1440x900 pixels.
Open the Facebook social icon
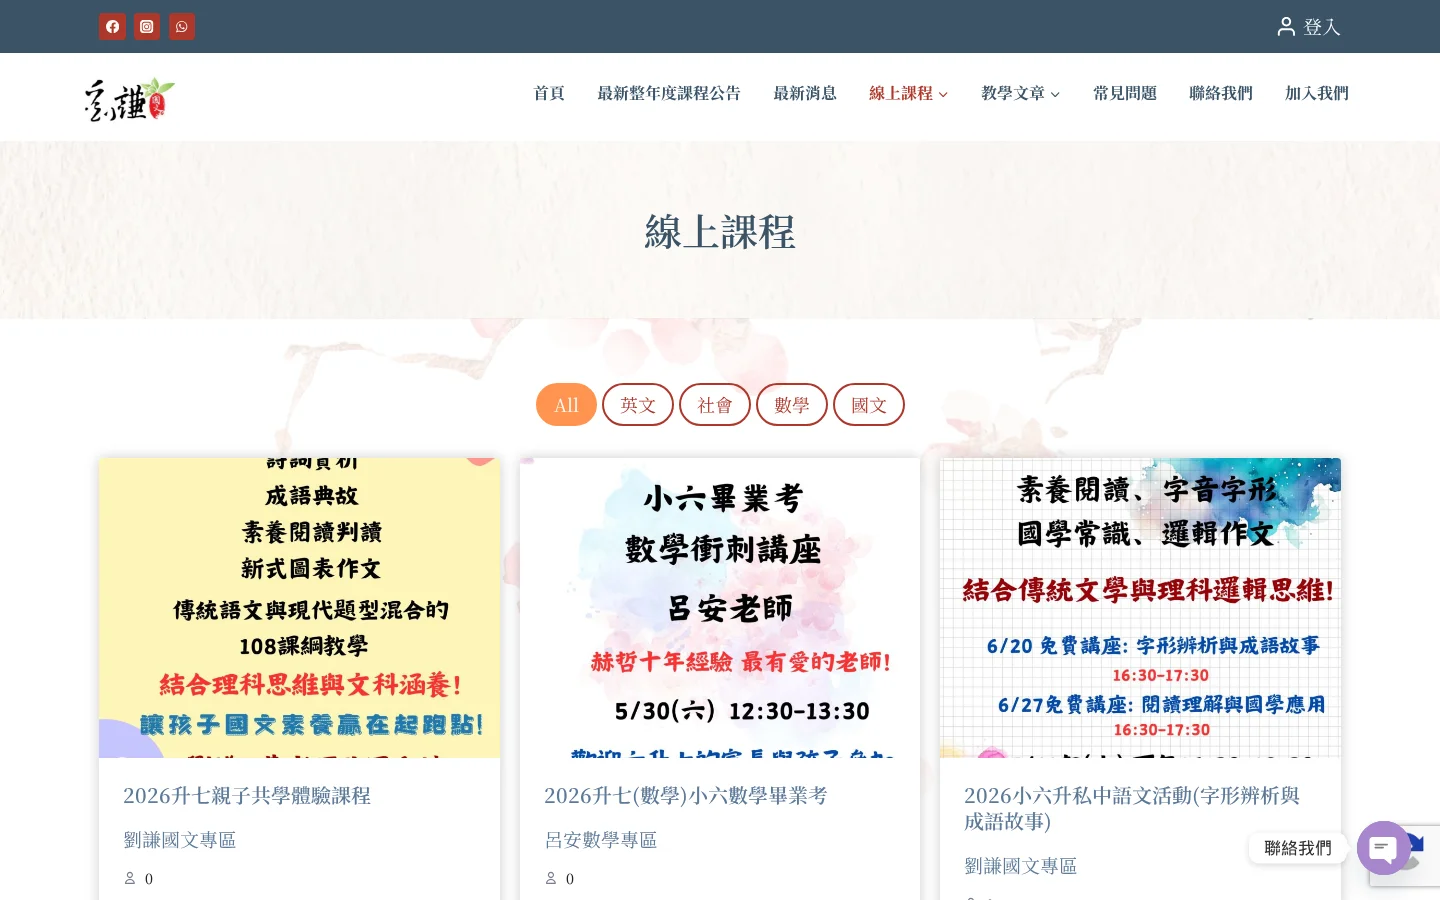112,27
